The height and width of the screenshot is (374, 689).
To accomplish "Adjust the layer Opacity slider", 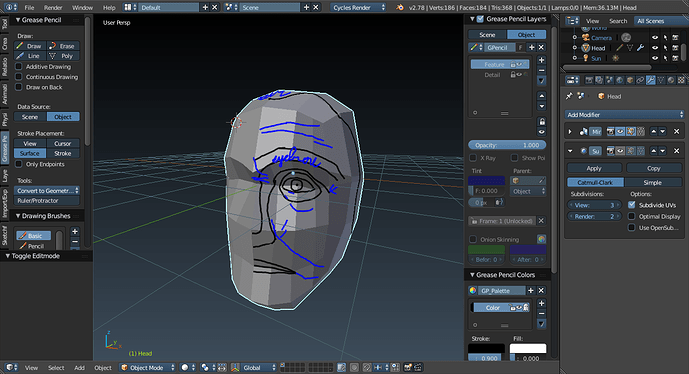I will click(507, 145).
